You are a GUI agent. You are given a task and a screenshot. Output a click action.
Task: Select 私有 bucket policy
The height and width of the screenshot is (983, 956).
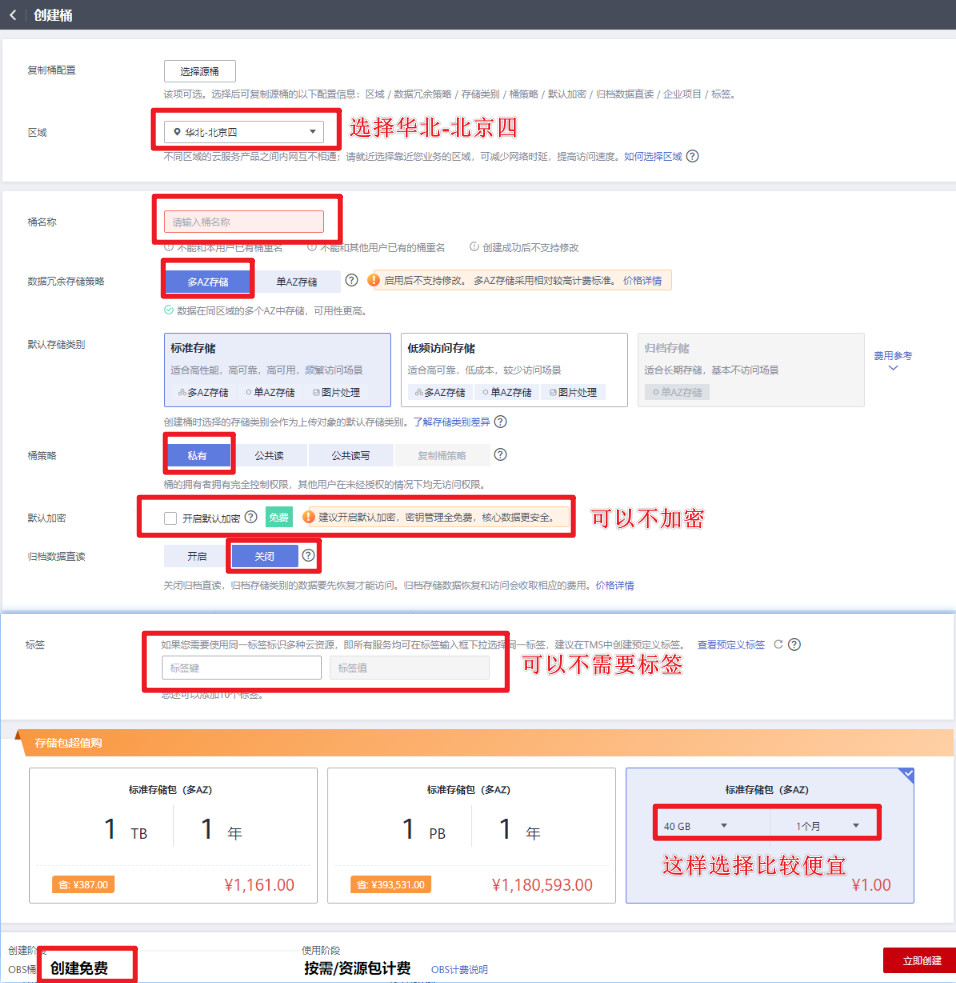pyautogui.click(x=197, y=455)
